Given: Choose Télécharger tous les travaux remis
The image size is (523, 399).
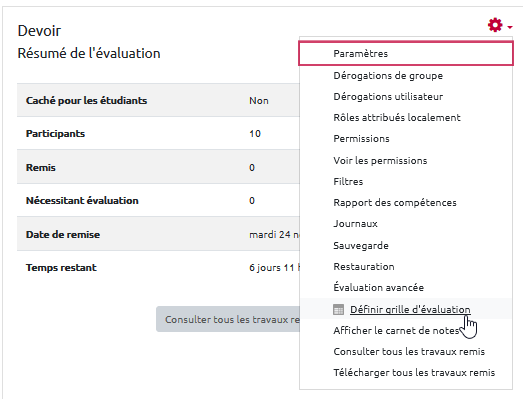Looking at the screenshot, I should 414,373.
